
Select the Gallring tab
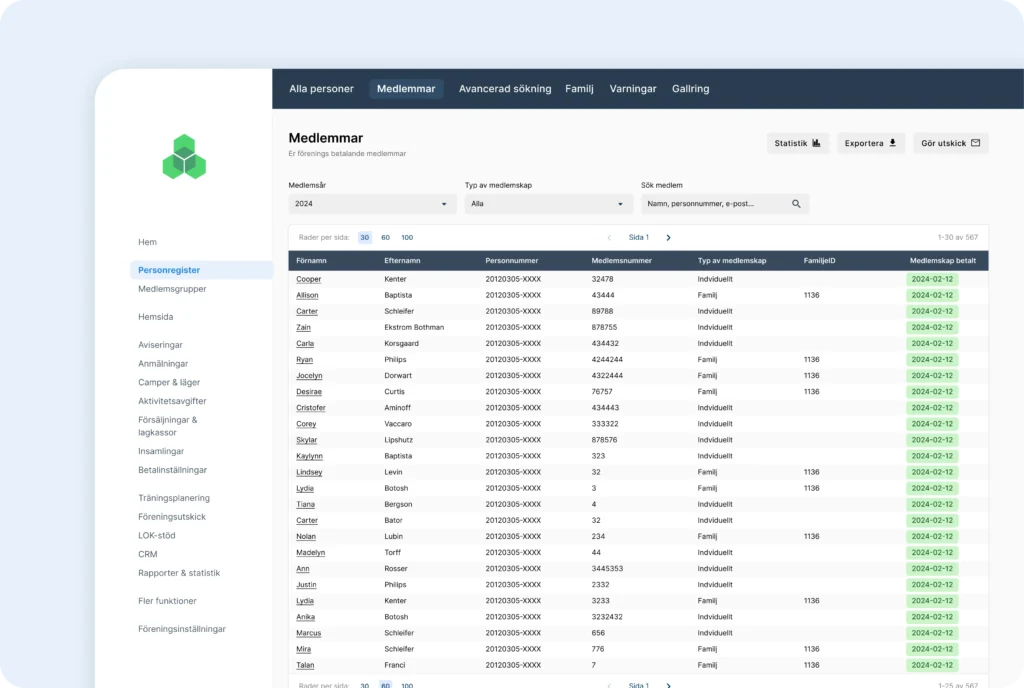point(690,89)
